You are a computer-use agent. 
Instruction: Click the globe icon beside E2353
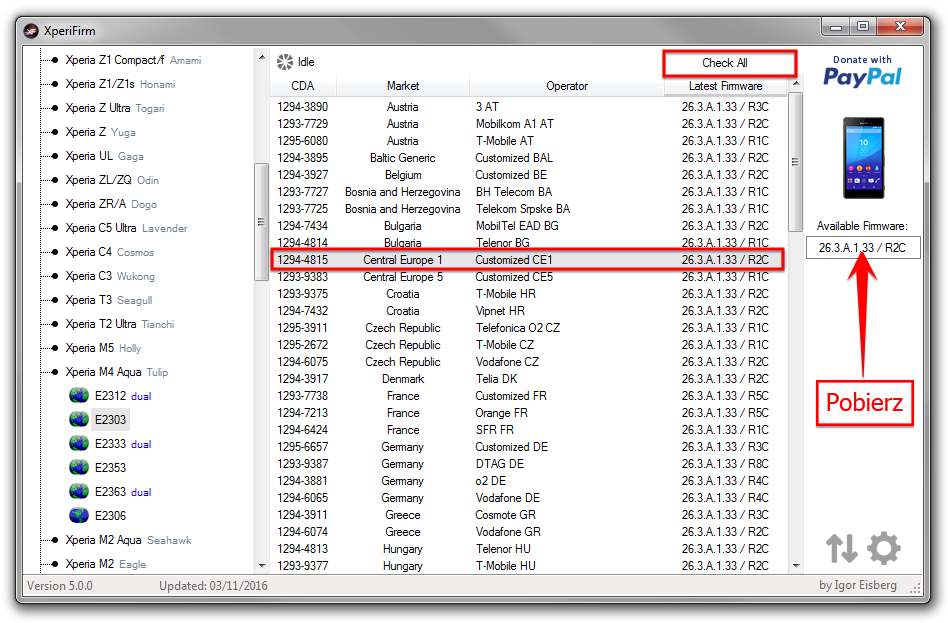coord(79,468)
